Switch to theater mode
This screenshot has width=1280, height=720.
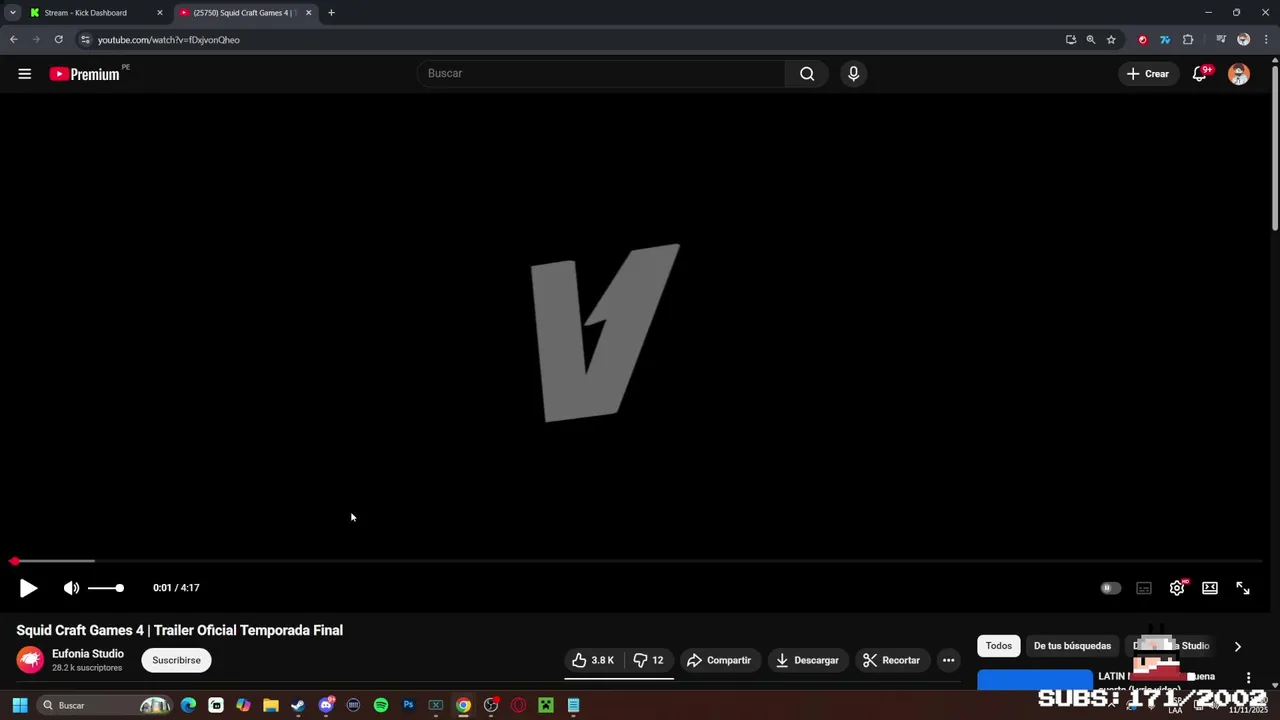pos(1210,588)
